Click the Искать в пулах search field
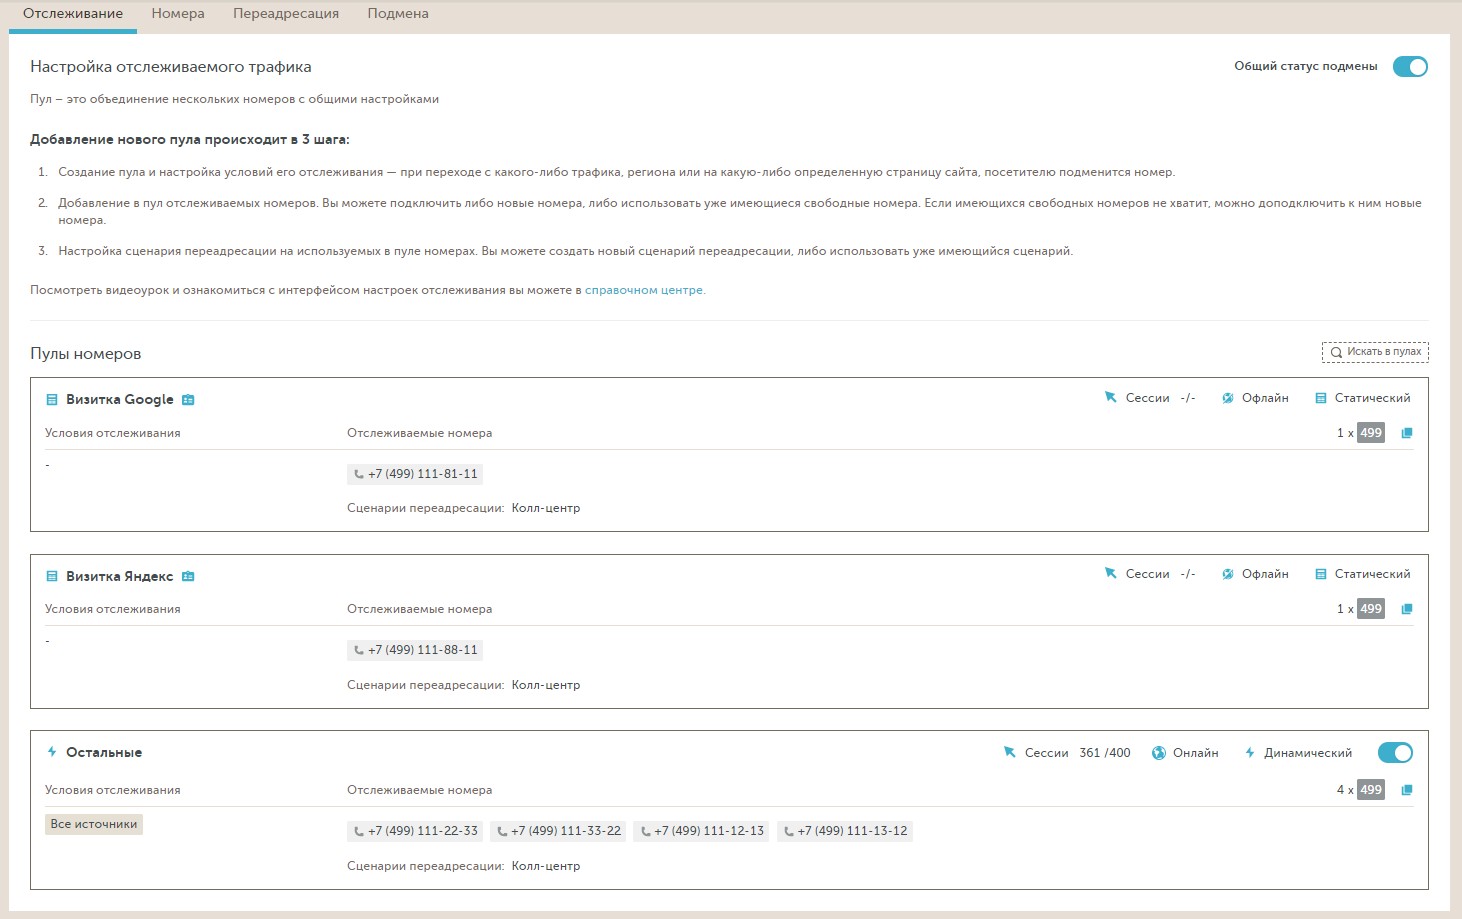 [x=1375, y=352]
